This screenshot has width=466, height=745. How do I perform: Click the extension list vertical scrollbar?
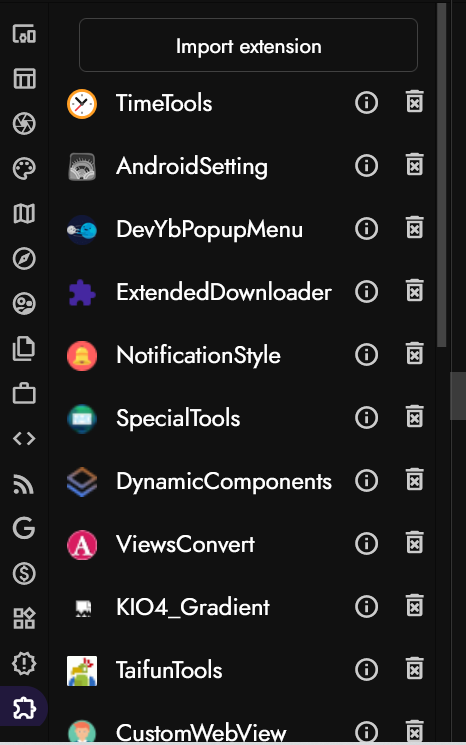(x=441, y=174)
